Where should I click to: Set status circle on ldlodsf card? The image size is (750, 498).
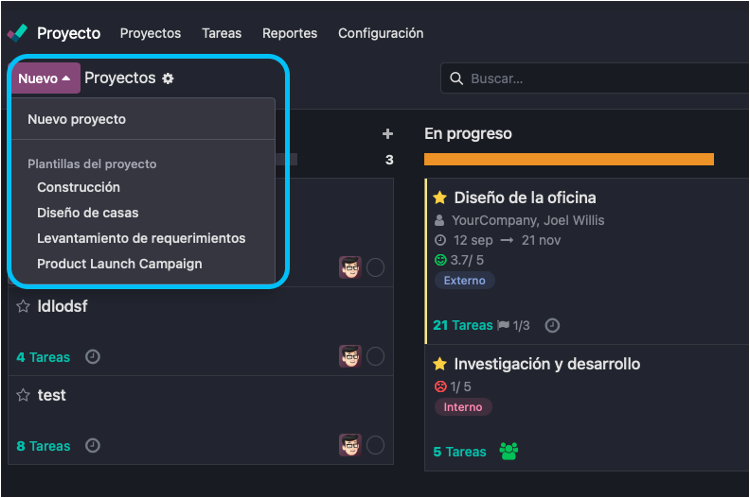tap(375, 357)
